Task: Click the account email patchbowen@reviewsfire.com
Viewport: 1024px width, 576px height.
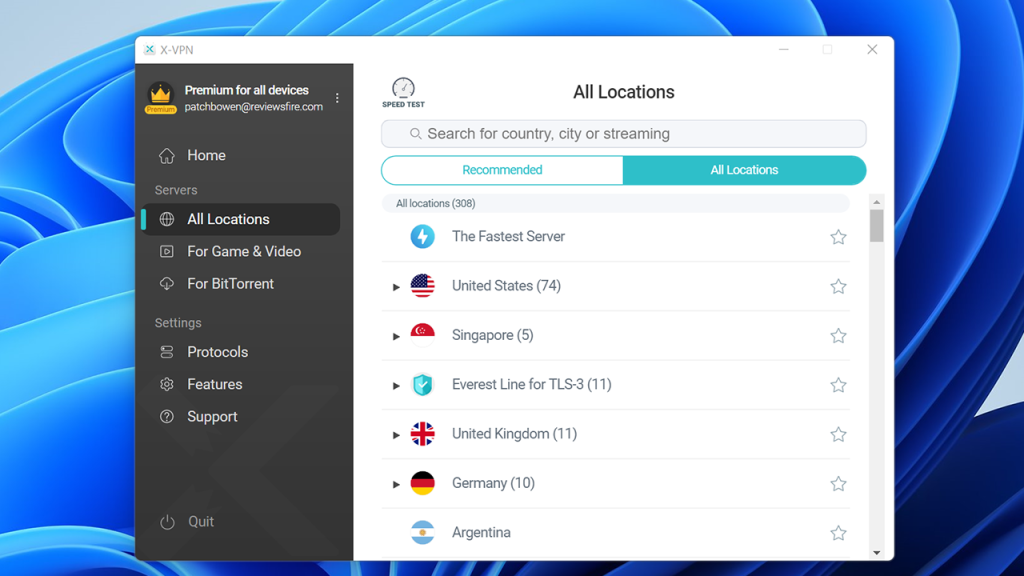Action: click(x=253, y=106)
